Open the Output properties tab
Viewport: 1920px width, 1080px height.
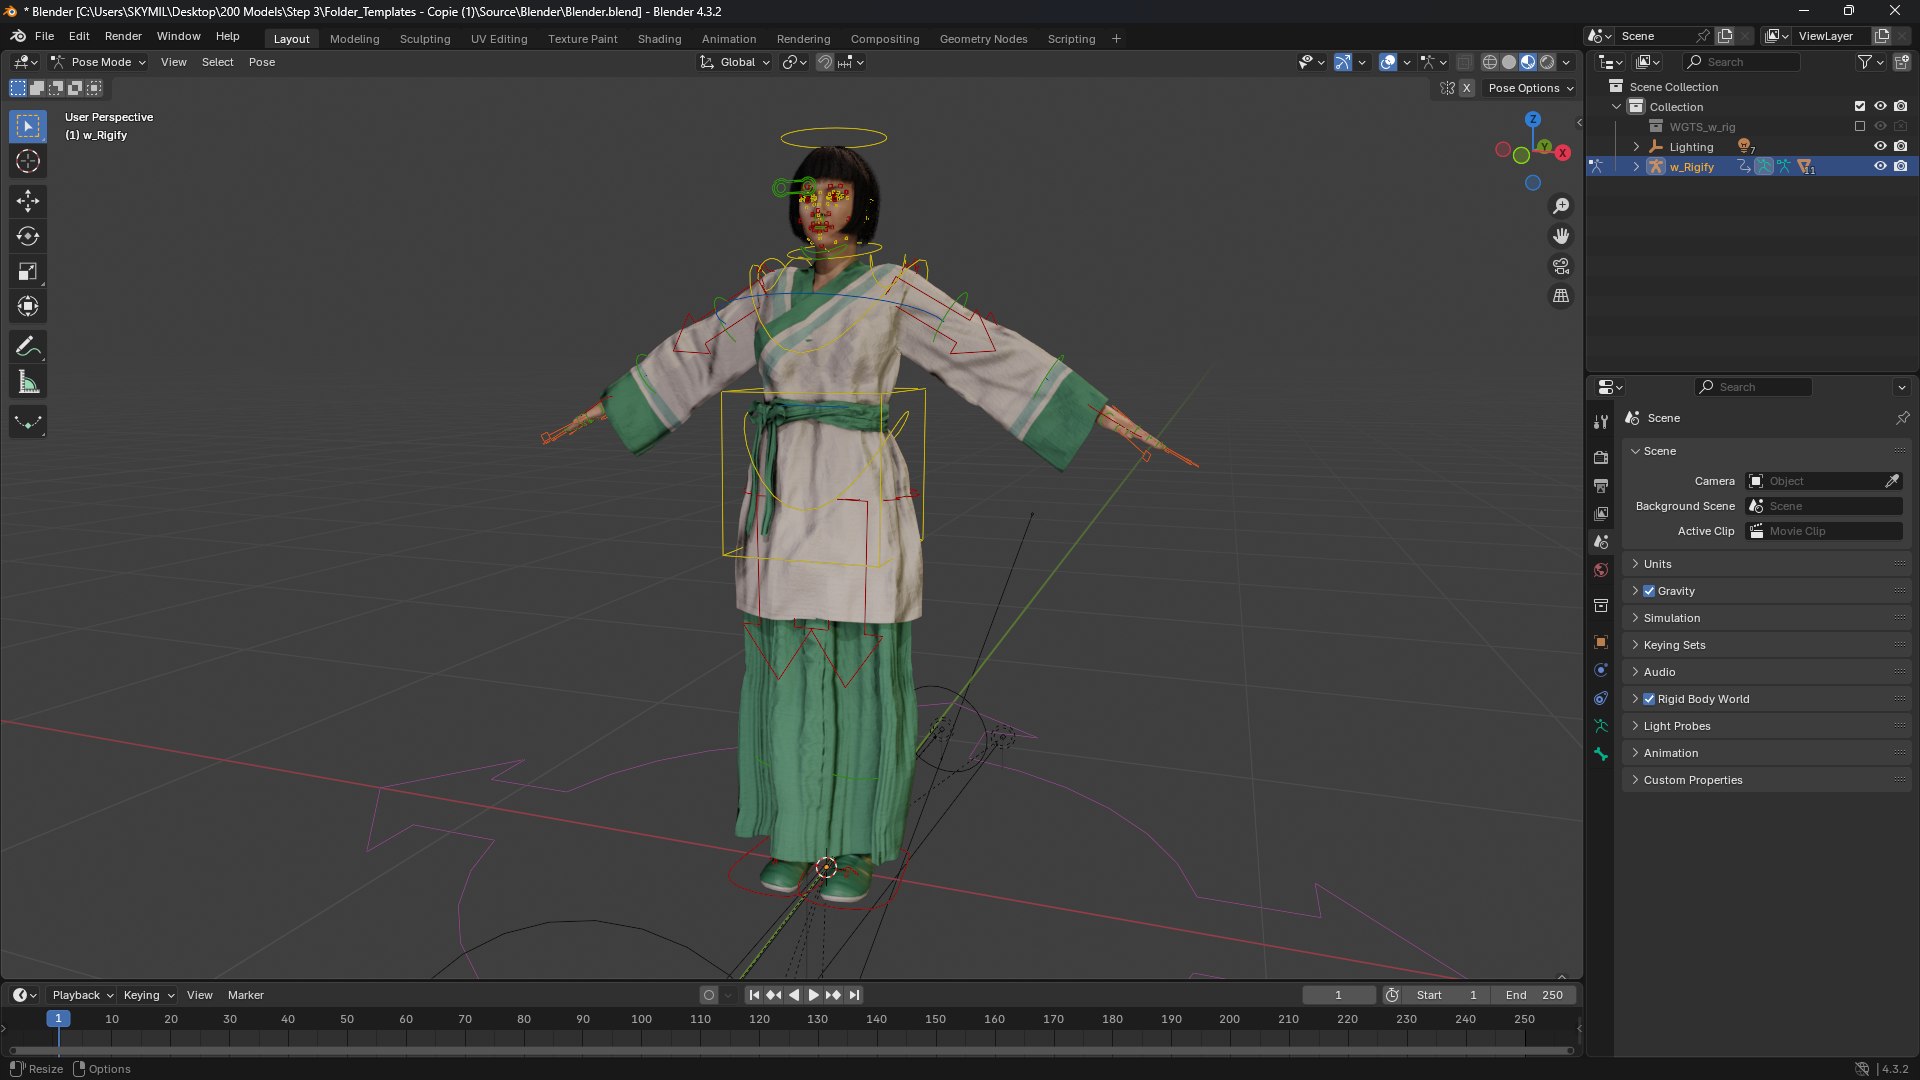[x=1601, y=485]
